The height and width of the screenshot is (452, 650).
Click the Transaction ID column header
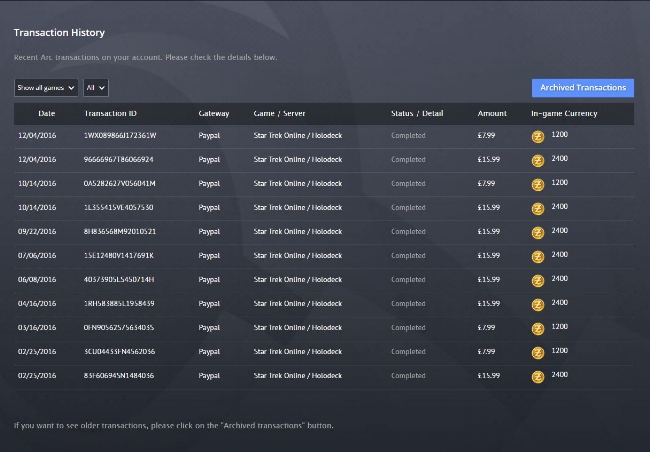tap(110, 113)
